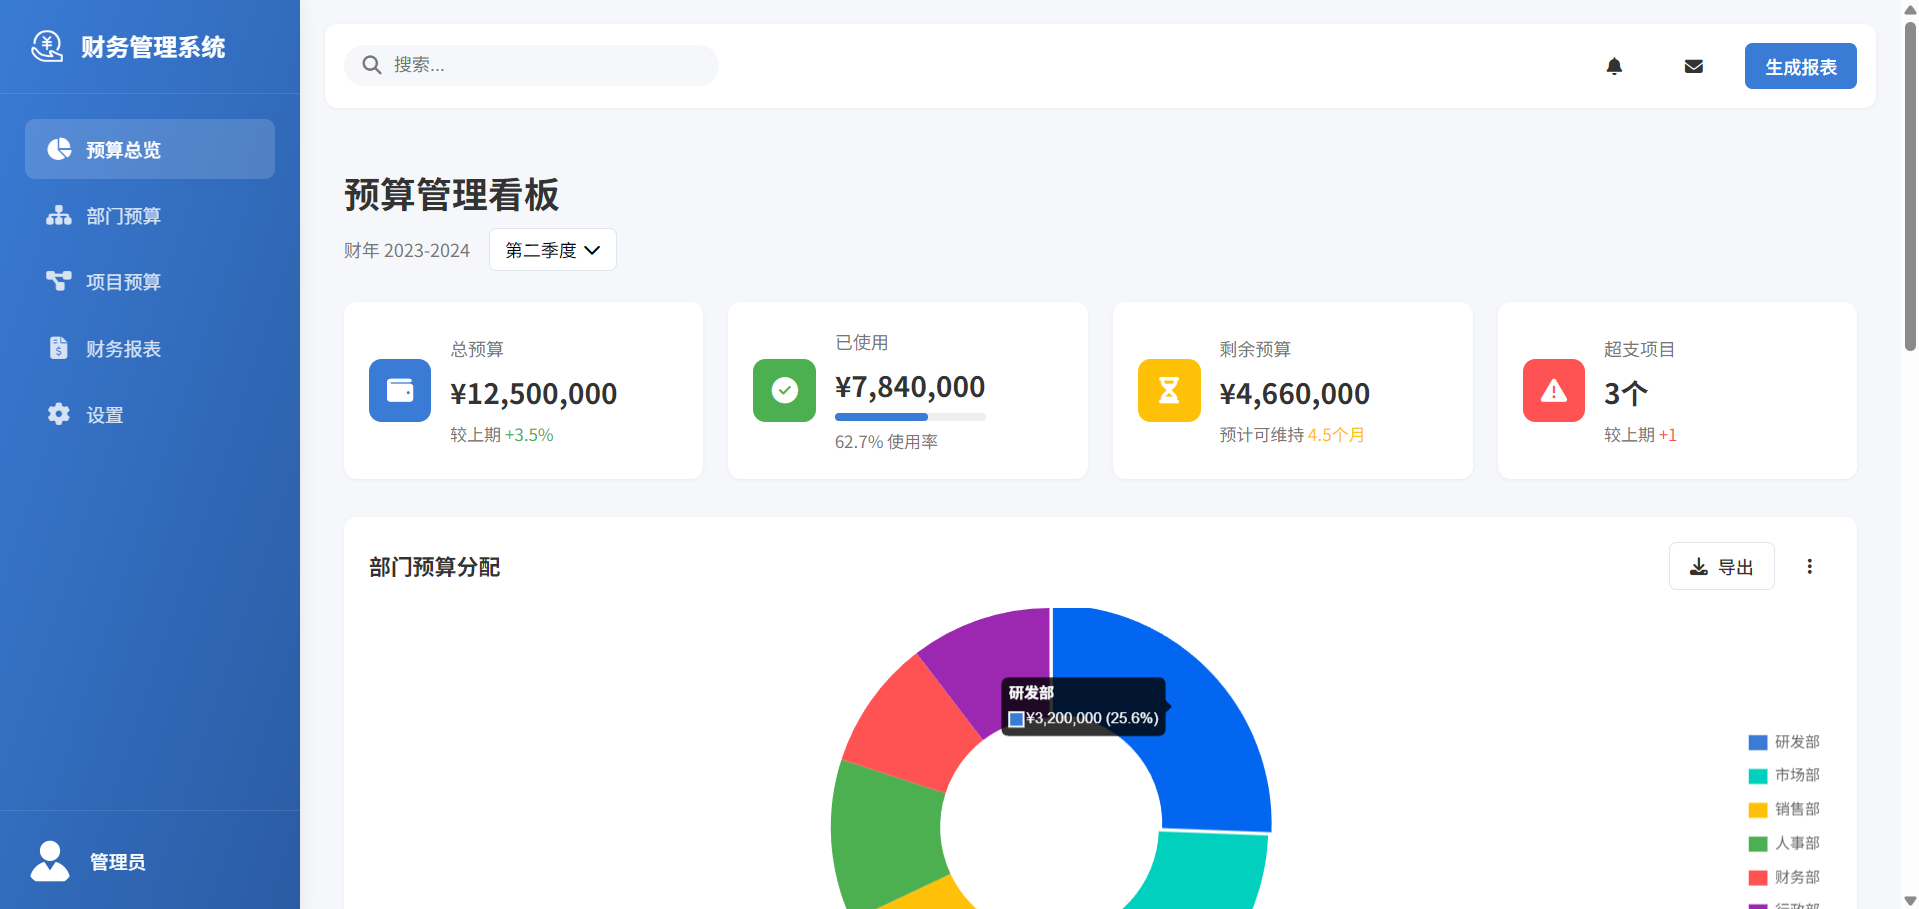Open the 第二季度 quarter dropdown
1919x909 pixels.
tap(552, 250)
